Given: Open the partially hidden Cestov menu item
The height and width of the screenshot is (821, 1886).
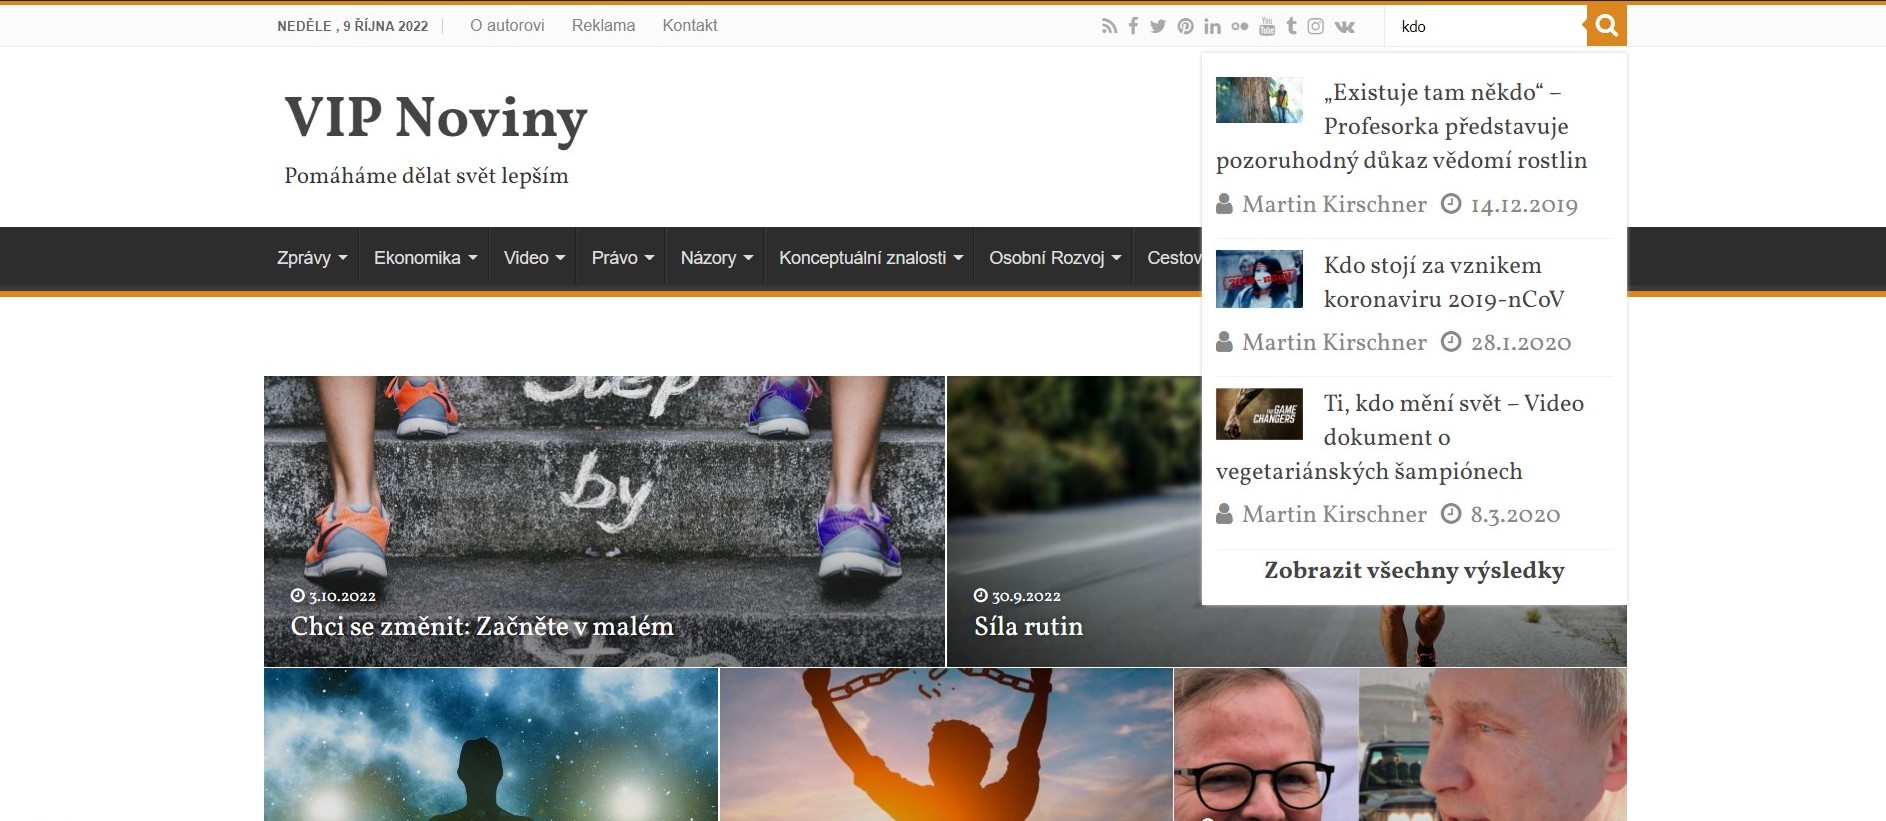Looking at the screenshot, I should pos(1174,258).
